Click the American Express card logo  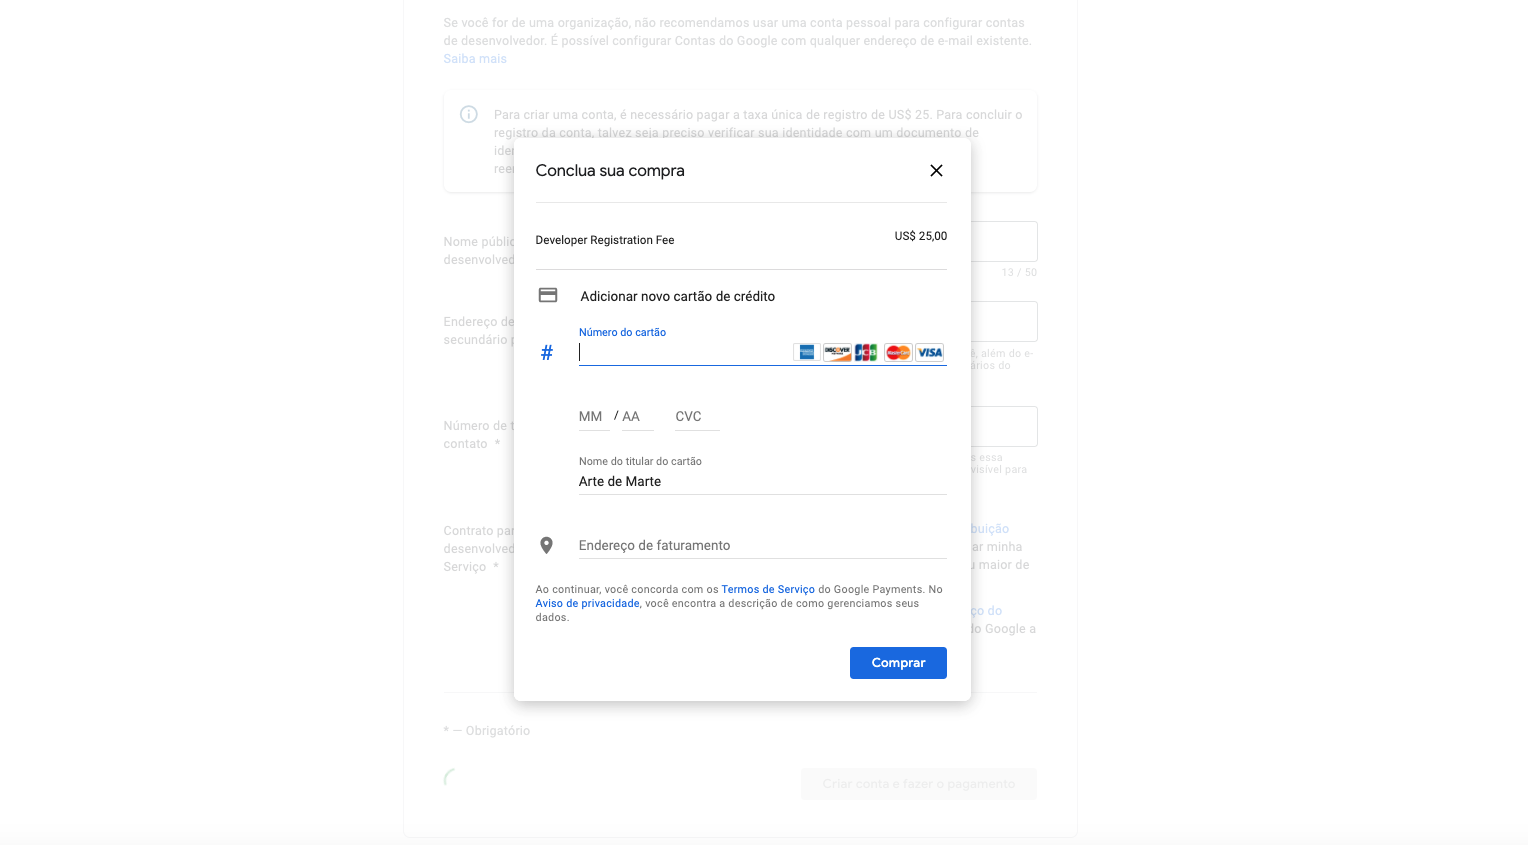pyautogui.click(x=807, y=352)
